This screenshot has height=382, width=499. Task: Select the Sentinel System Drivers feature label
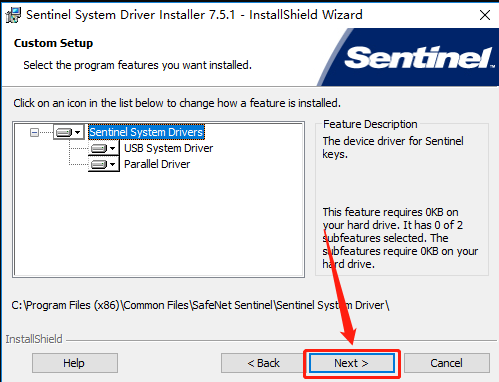pos(146,132)
